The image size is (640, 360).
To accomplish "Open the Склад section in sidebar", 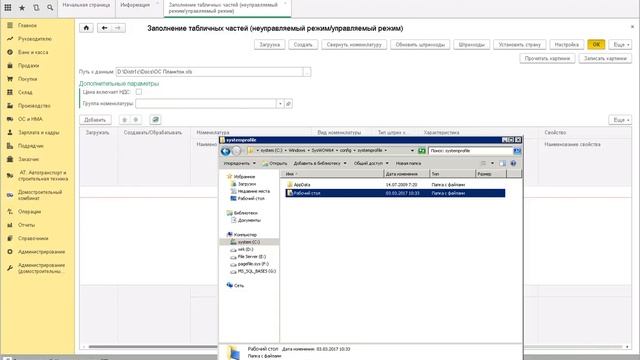I will click(x=25, y=92).
